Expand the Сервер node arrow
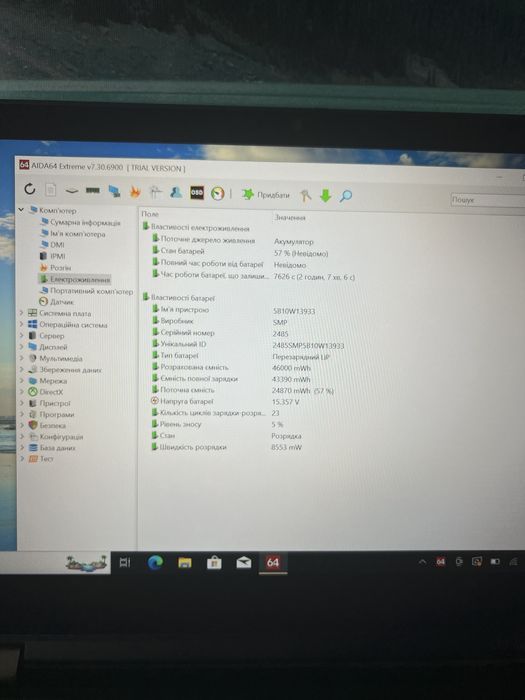525x700 pixels. coord(21,335)
